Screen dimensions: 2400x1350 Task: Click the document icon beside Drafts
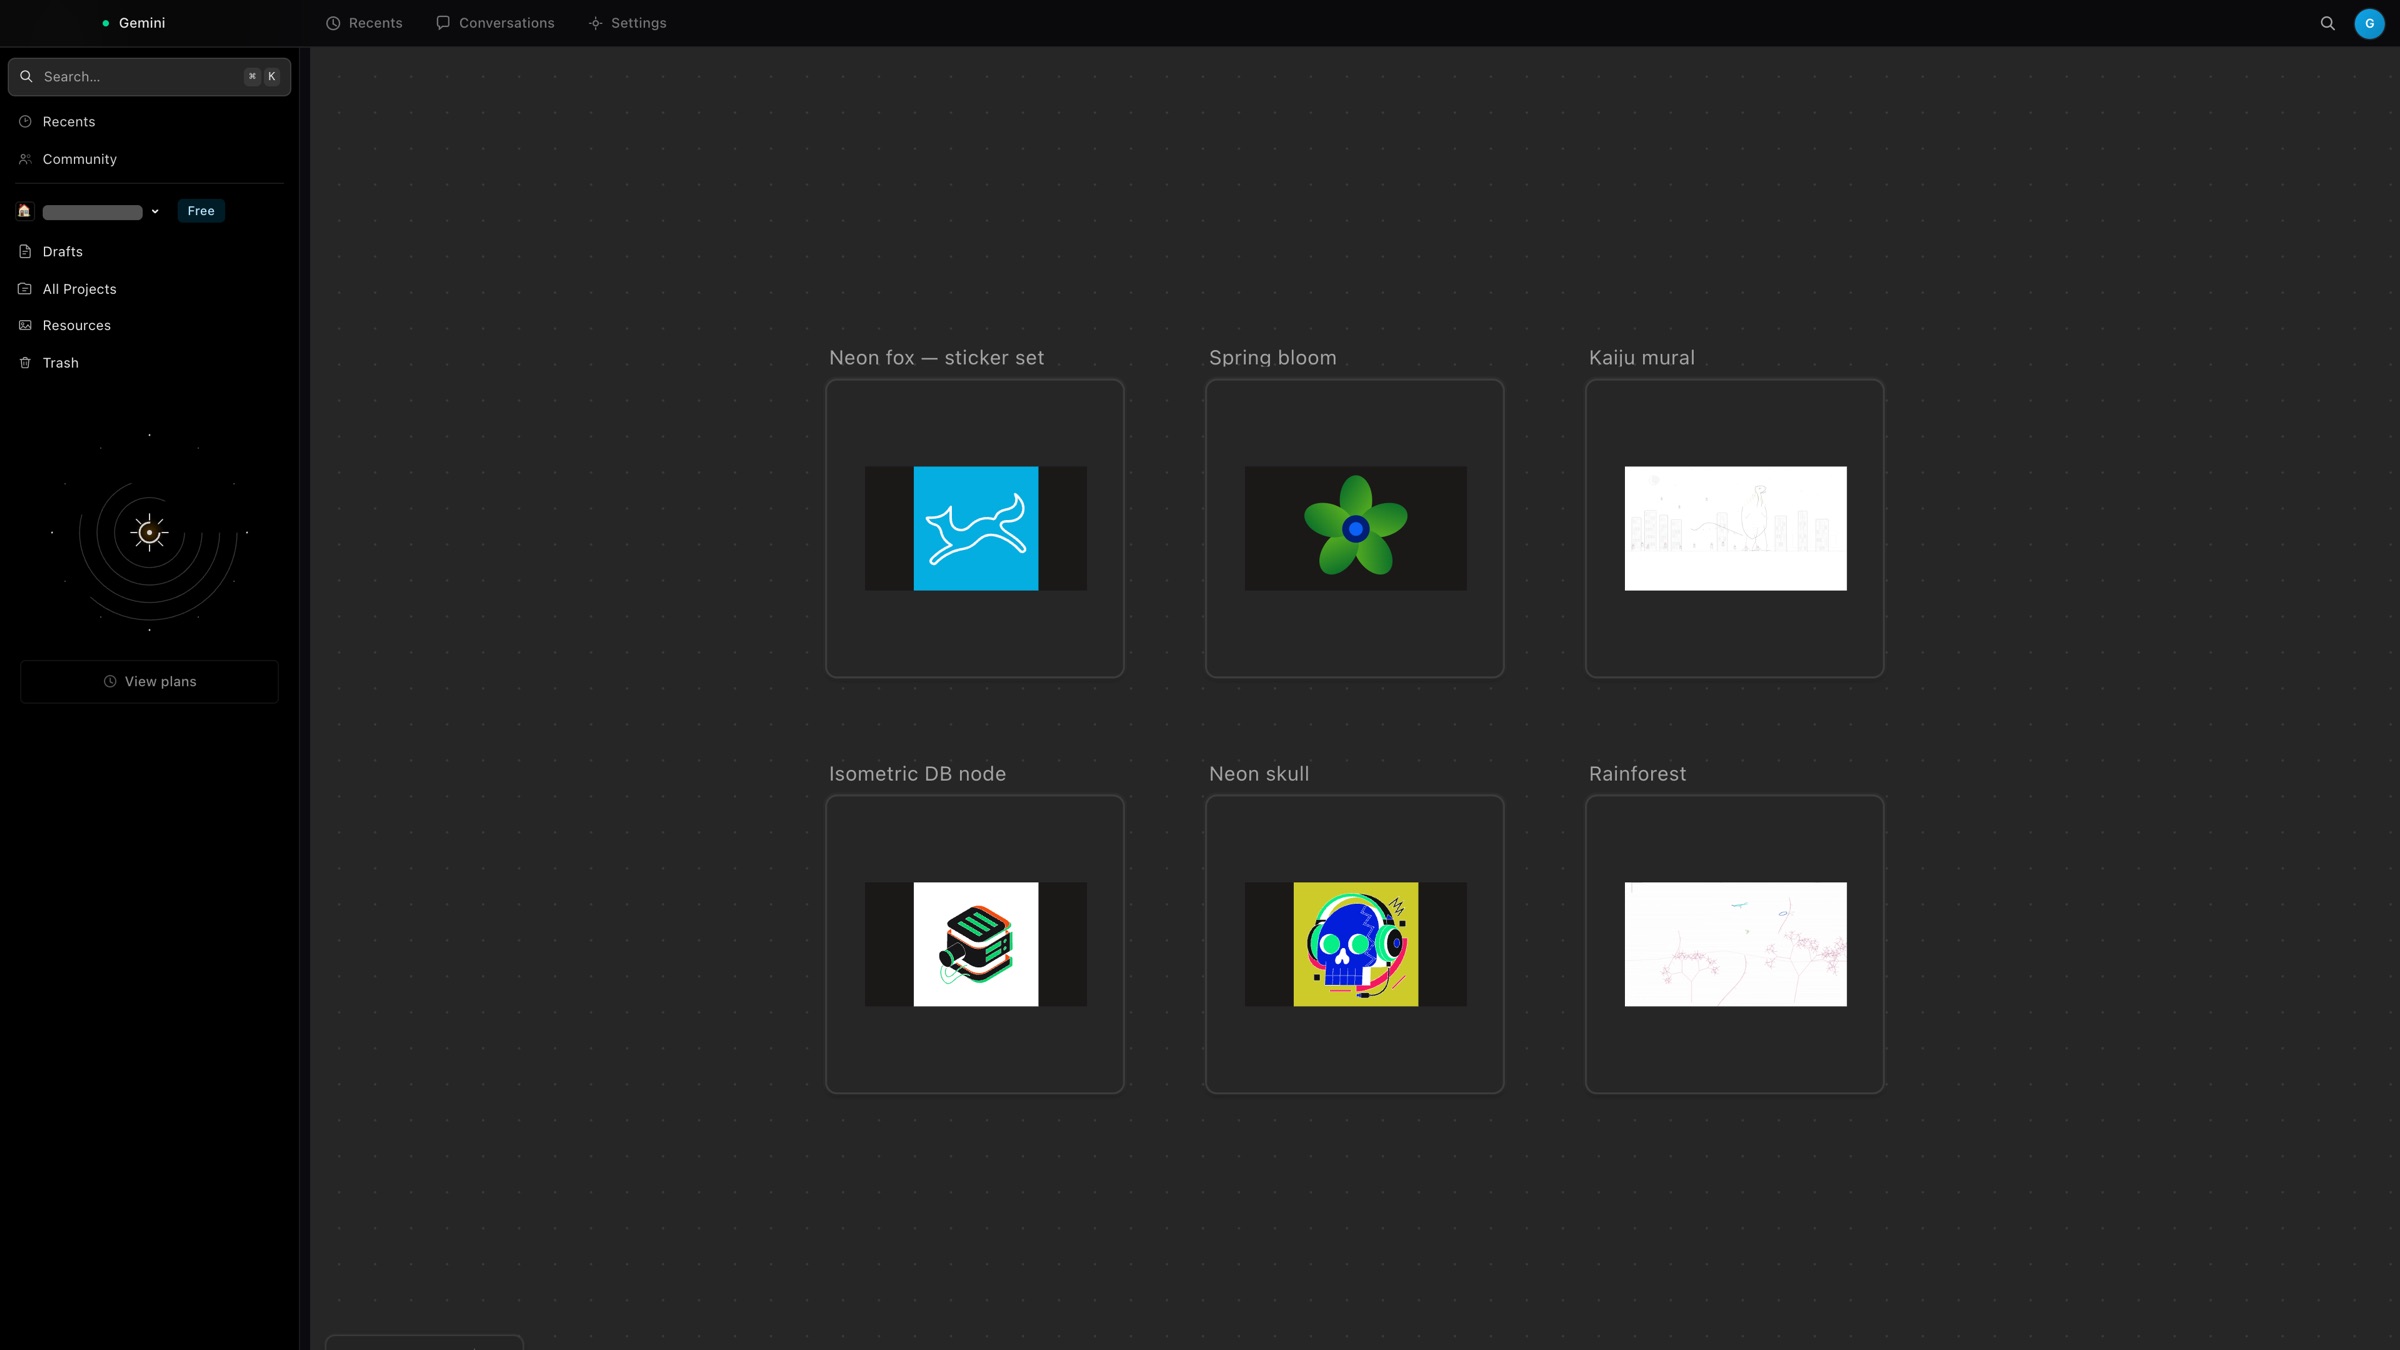coord(25,252)
